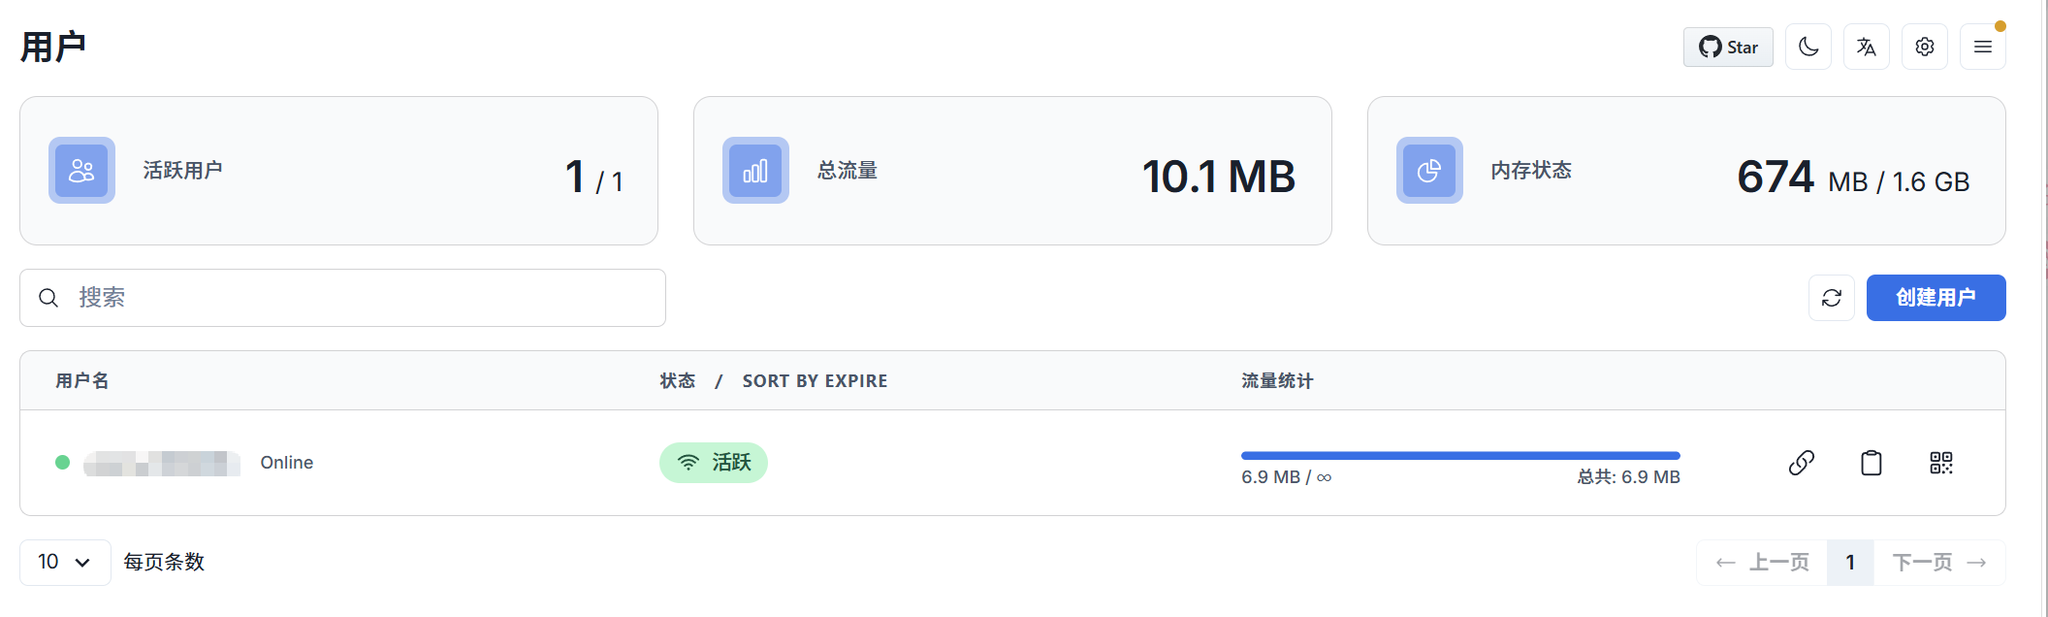Click the 674 MB / 1.6 GB memory value

coord(1853,177)
